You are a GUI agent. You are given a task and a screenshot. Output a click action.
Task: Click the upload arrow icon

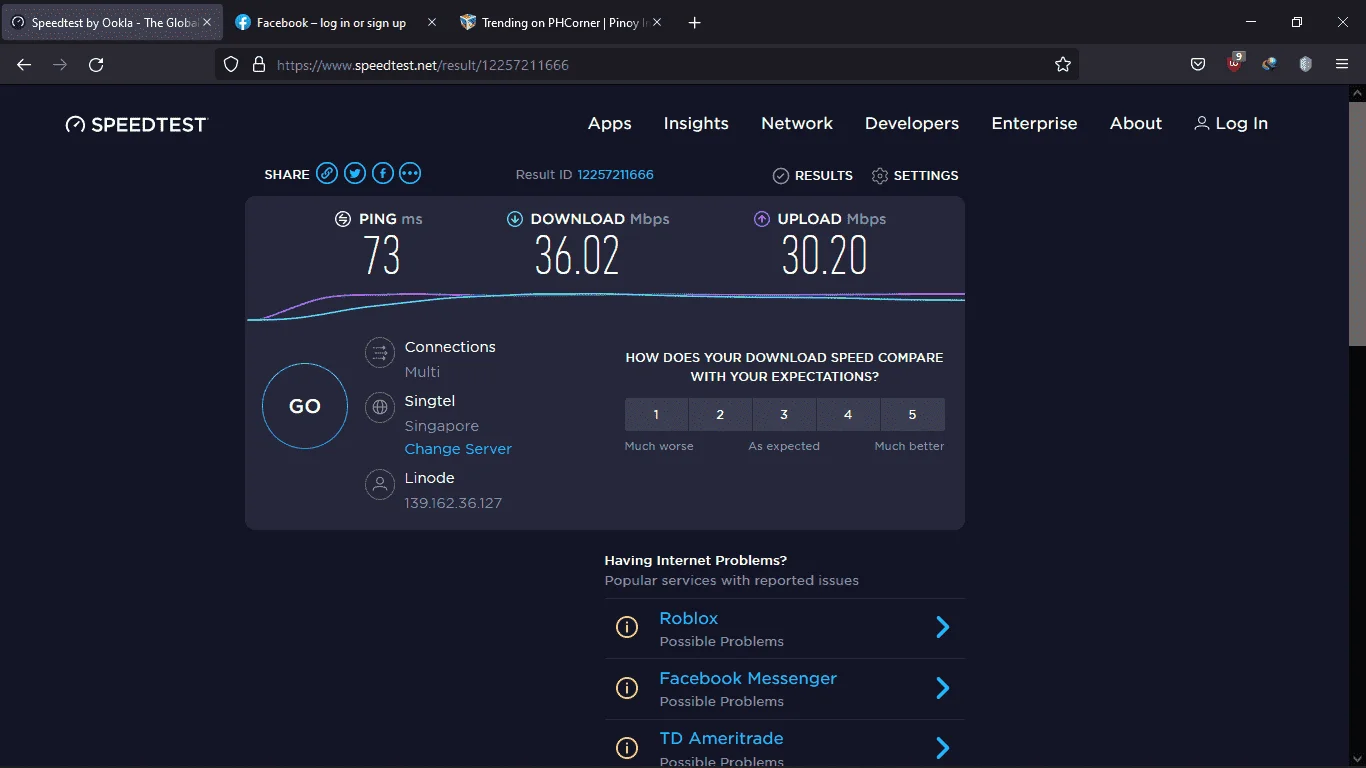click(x=762, y=219)
